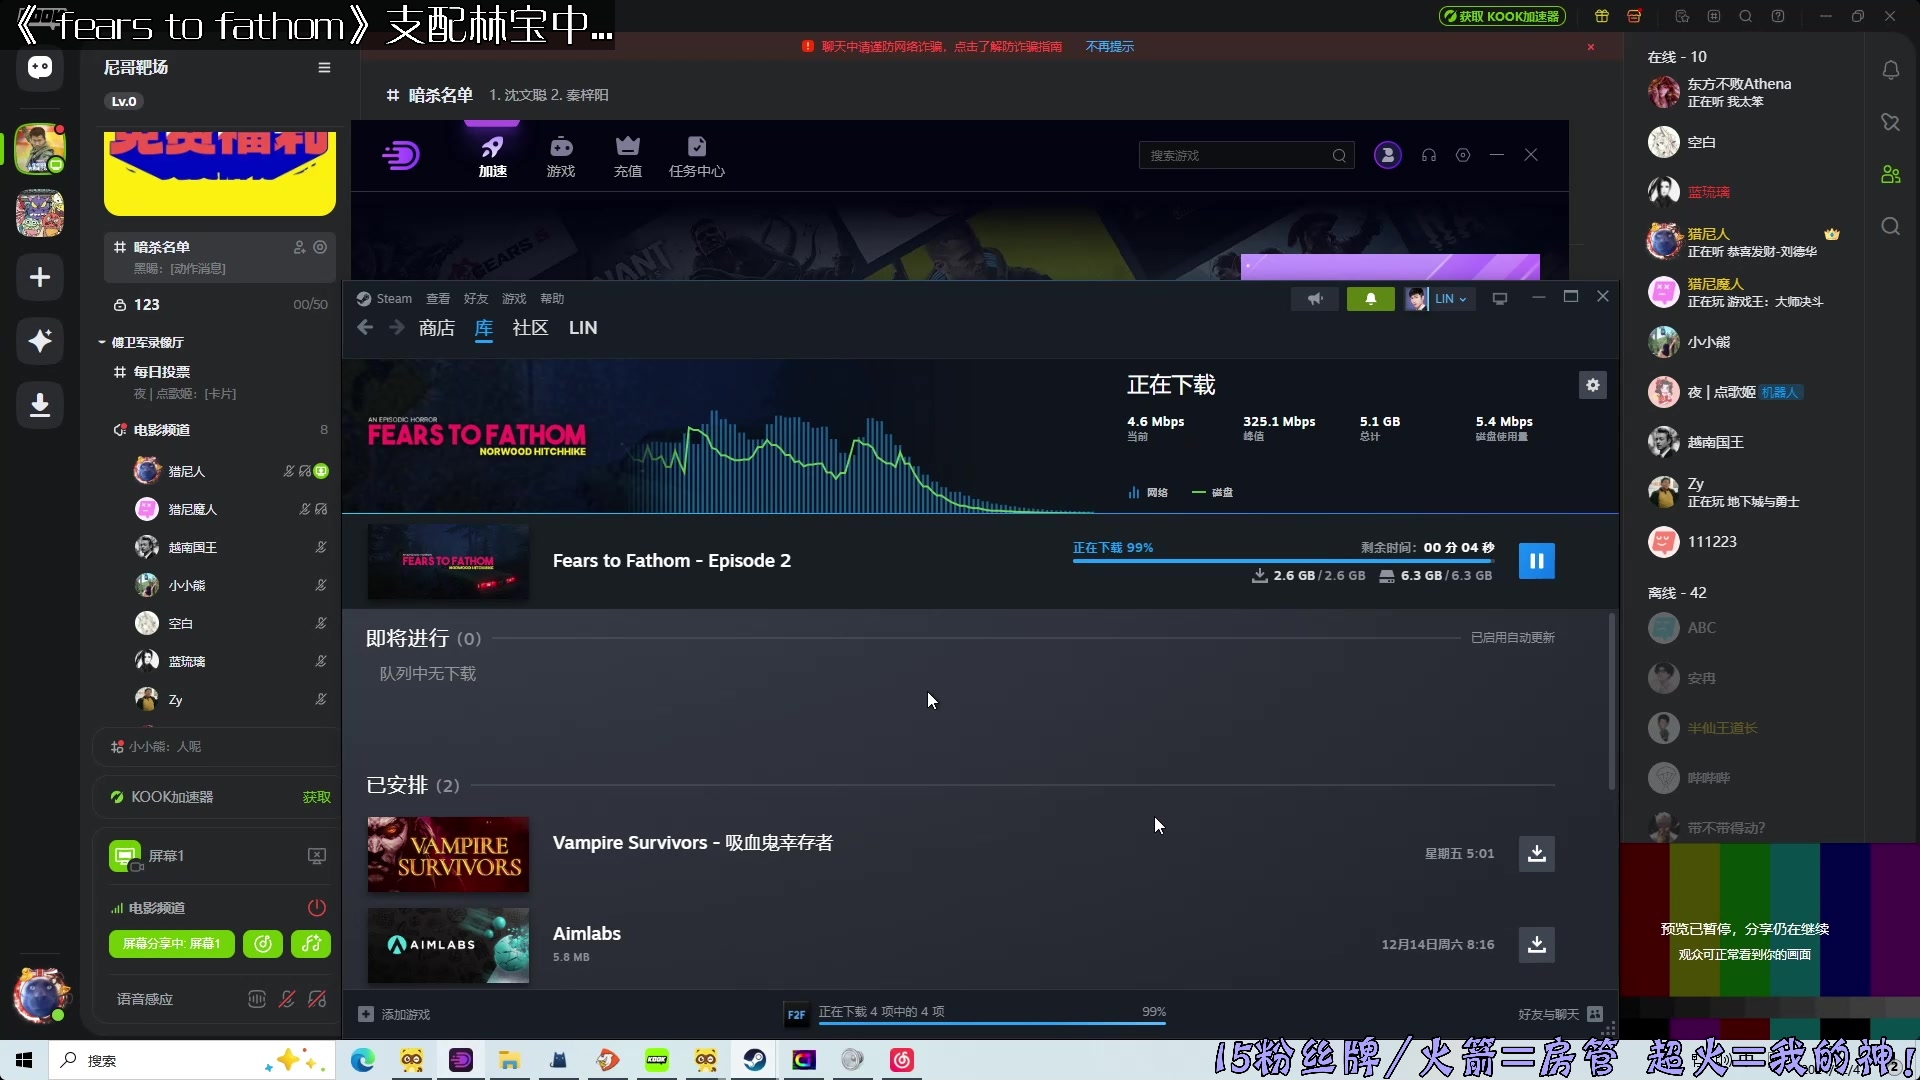Open the 123 locked voice channel

coord(220,305)
